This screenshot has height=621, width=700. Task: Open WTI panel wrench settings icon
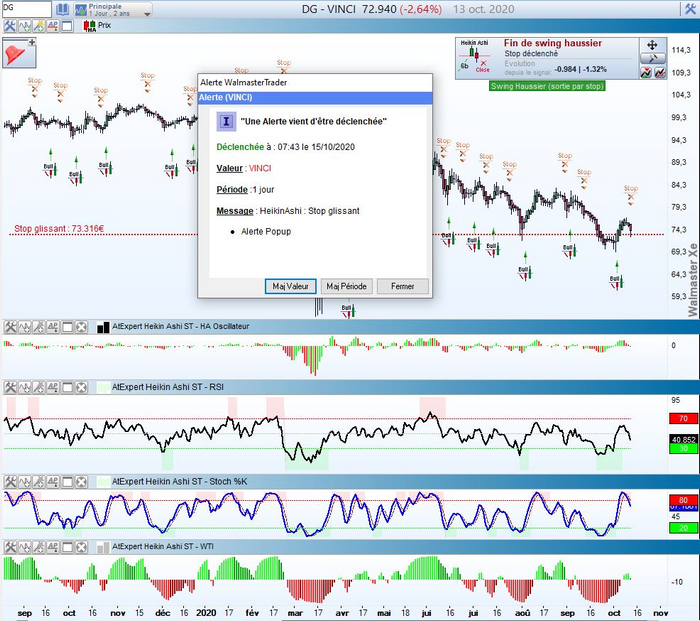coord(10,547)
